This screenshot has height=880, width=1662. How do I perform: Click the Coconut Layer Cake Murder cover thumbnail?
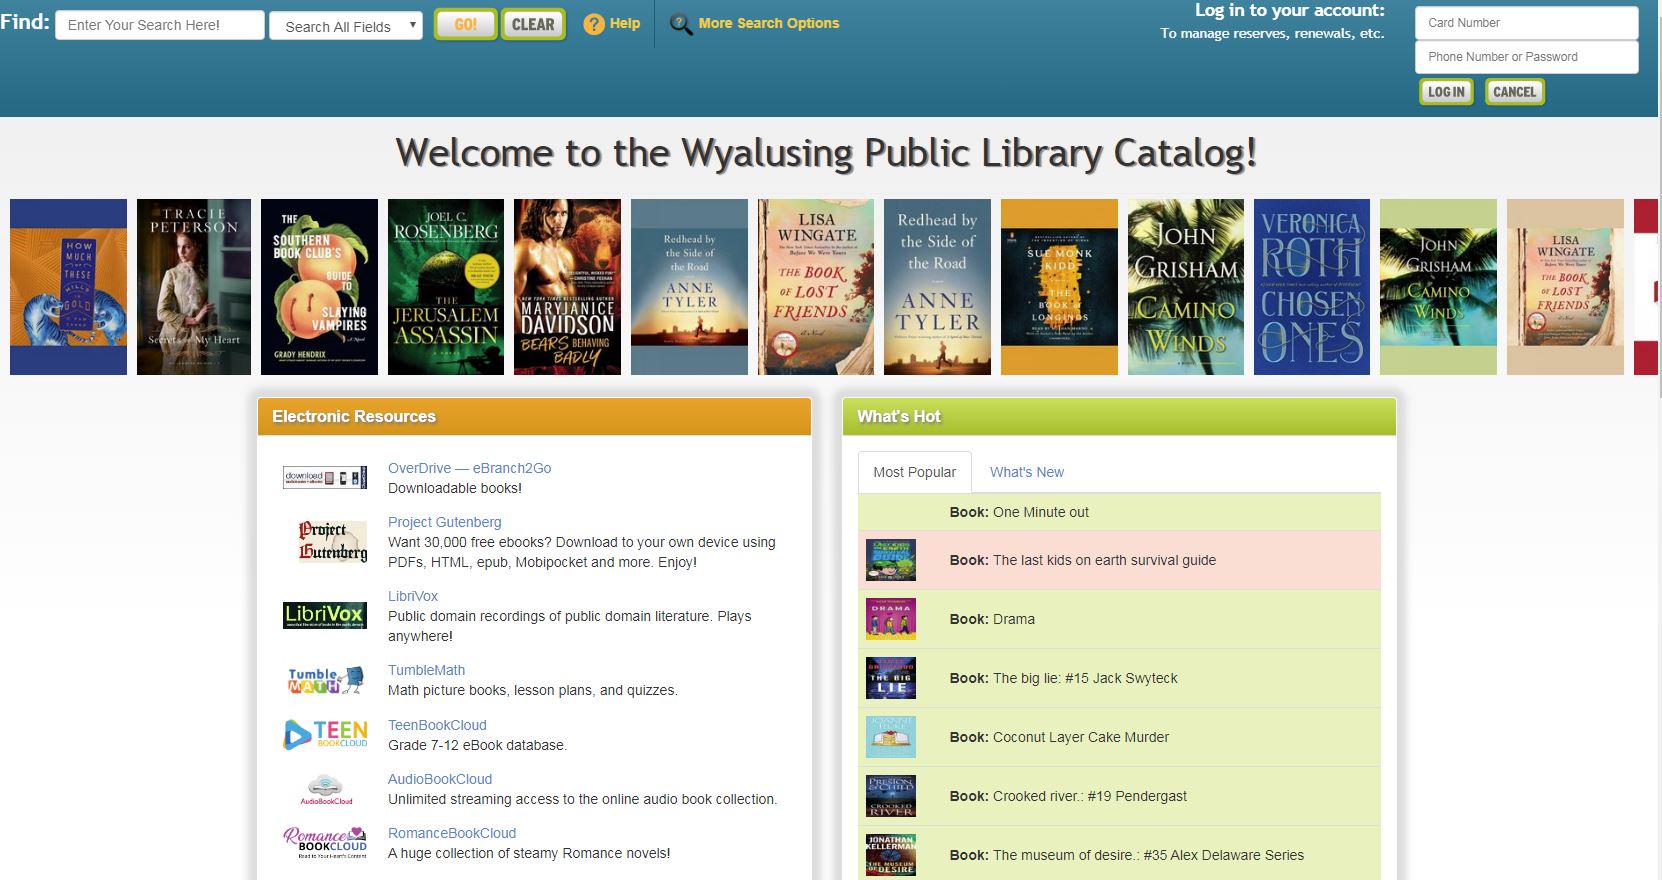tap(891, 737)
